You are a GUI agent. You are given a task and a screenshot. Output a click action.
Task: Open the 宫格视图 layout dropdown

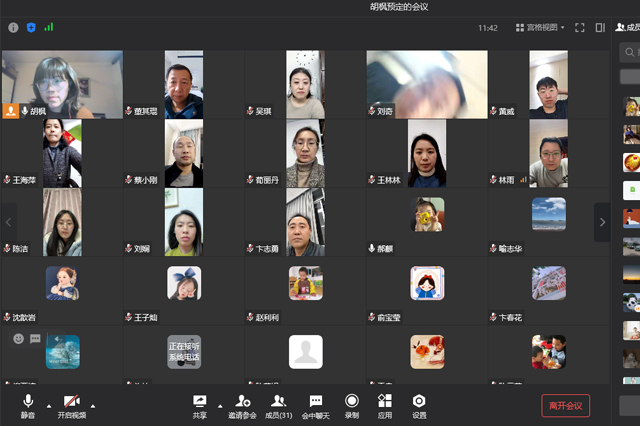pyautogui.click(x=540, y=28)
